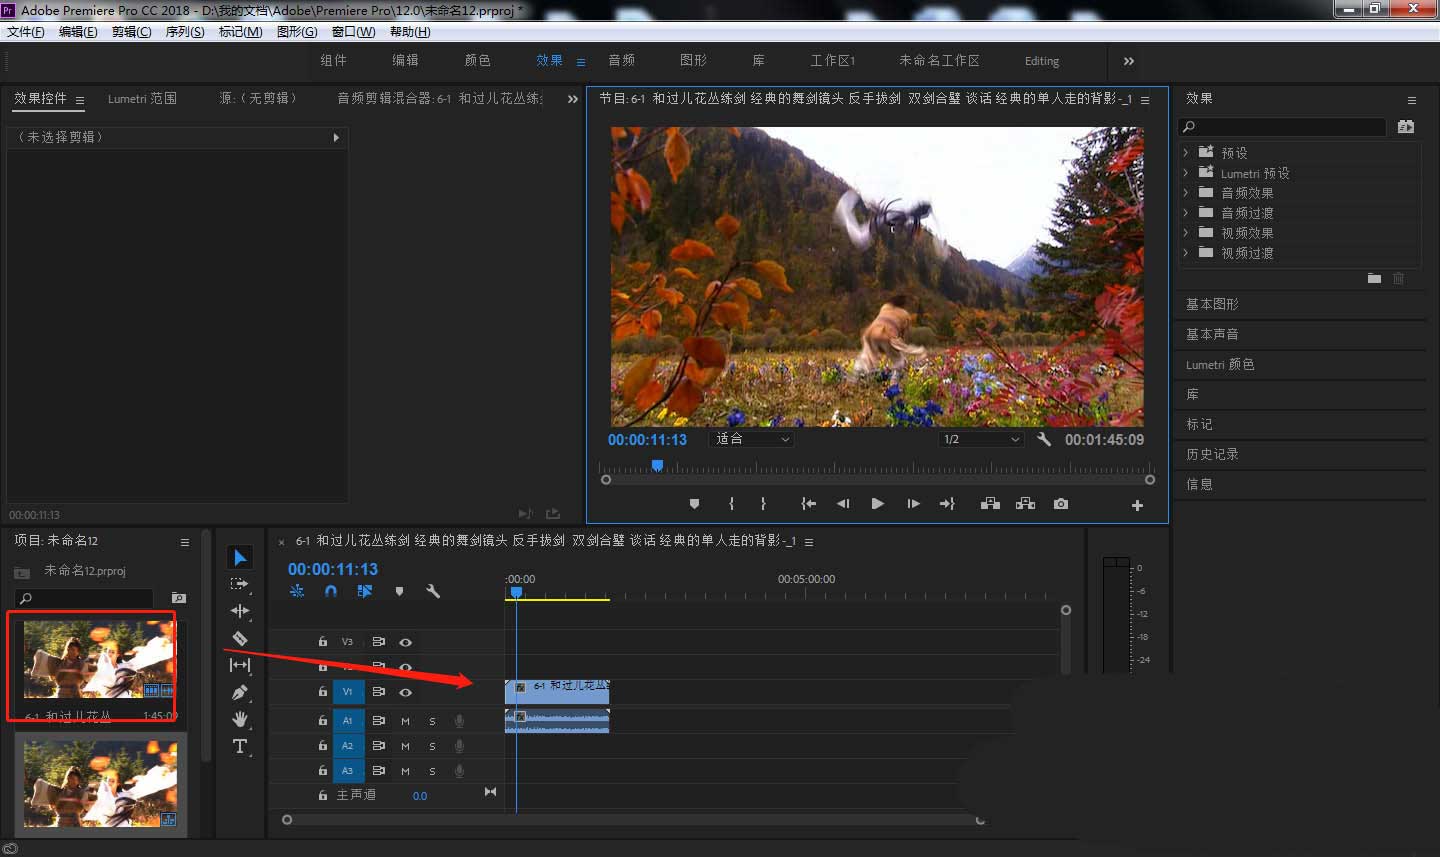Open the 适合 zoom level dropdown
This screenshot has height=857, width=1440.
pos(751,438)
